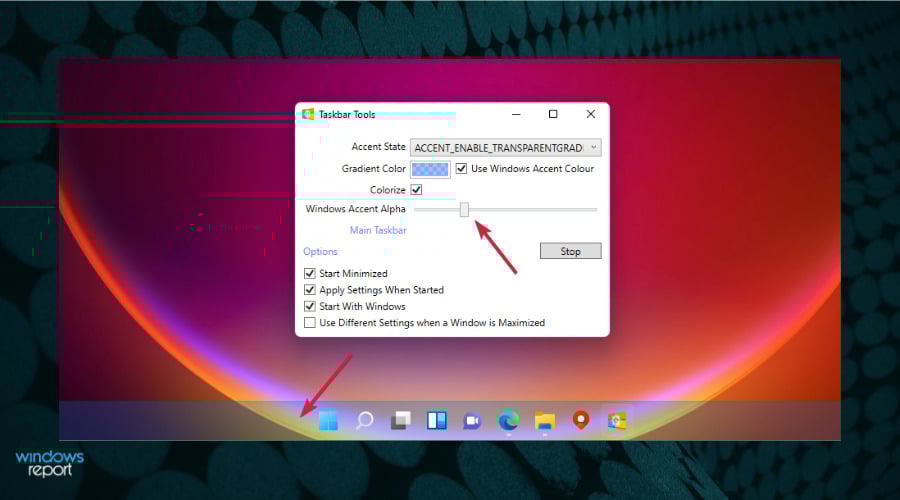This screenshot has width=900, height=500.
Task: Maximize the Taskbar Tools window
Action: [553, 114]
